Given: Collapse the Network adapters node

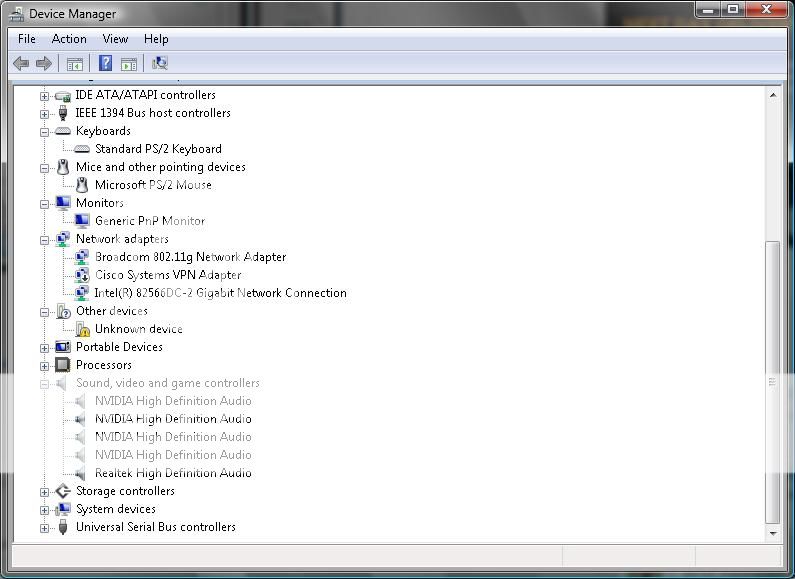Looking at the screenshot, I should coord(44,240).
